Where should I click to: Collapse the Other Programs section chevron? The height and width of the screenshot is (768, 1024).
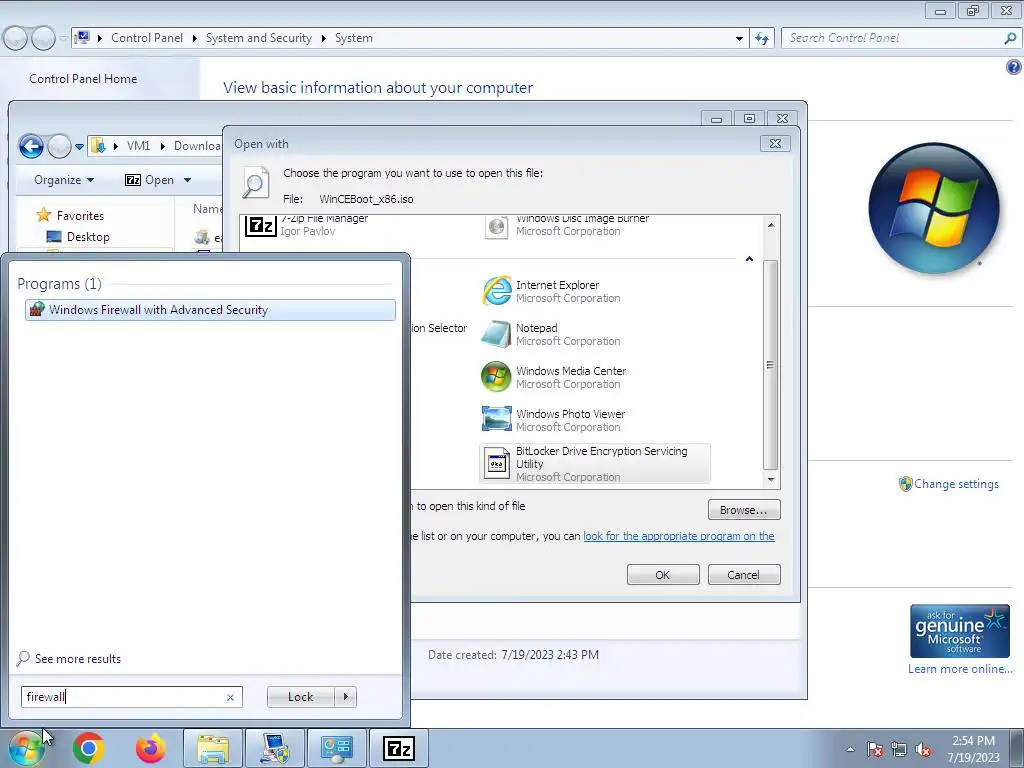tap(749, 259)
